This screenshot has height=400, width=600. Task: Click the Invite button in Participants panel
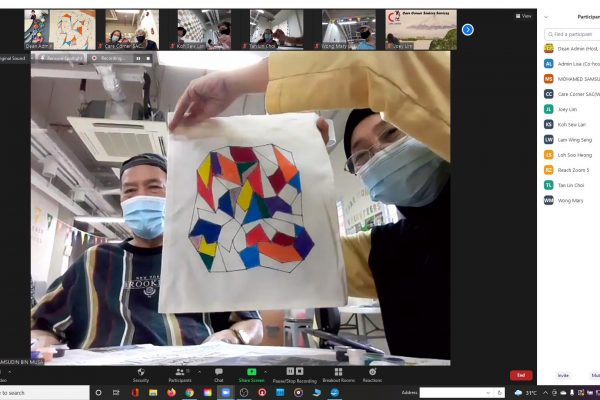tap(563, 376)
